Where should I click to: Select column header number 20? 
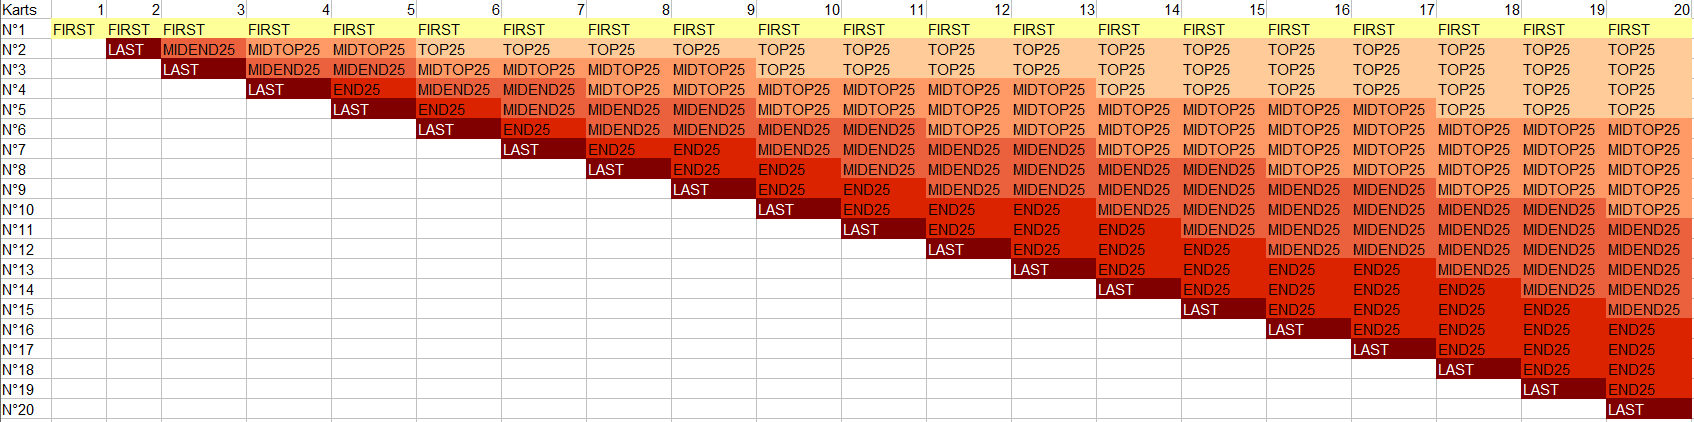click(1648, 9)
